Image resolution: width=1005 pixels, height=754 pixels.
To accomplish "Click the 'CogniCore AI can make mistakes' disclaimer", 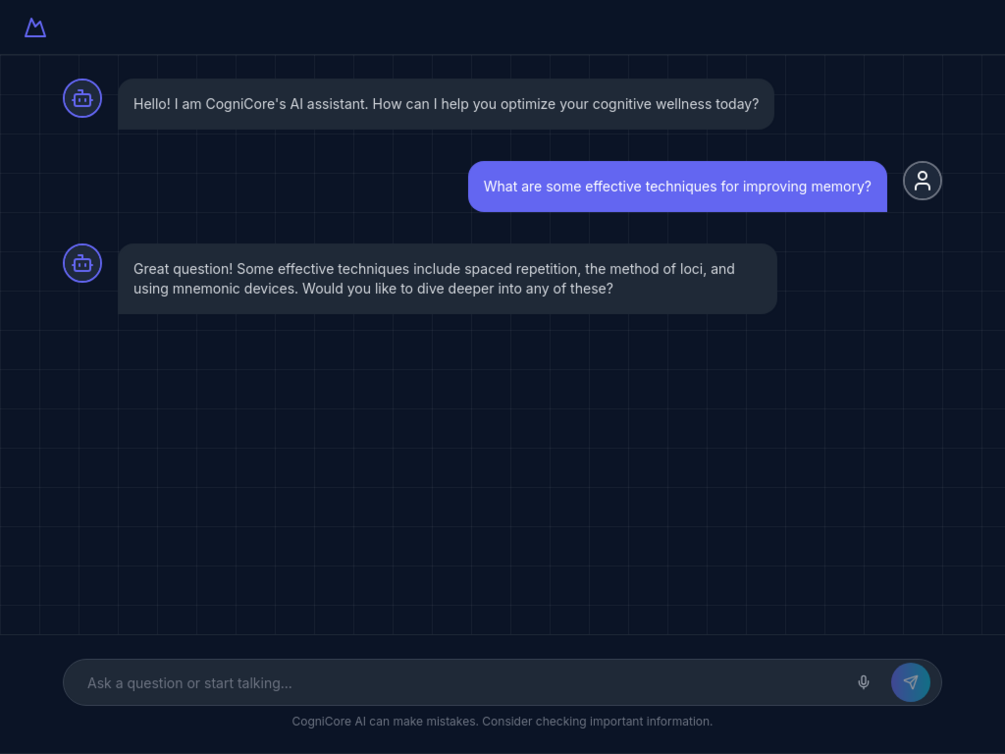I will coord(502,721).
